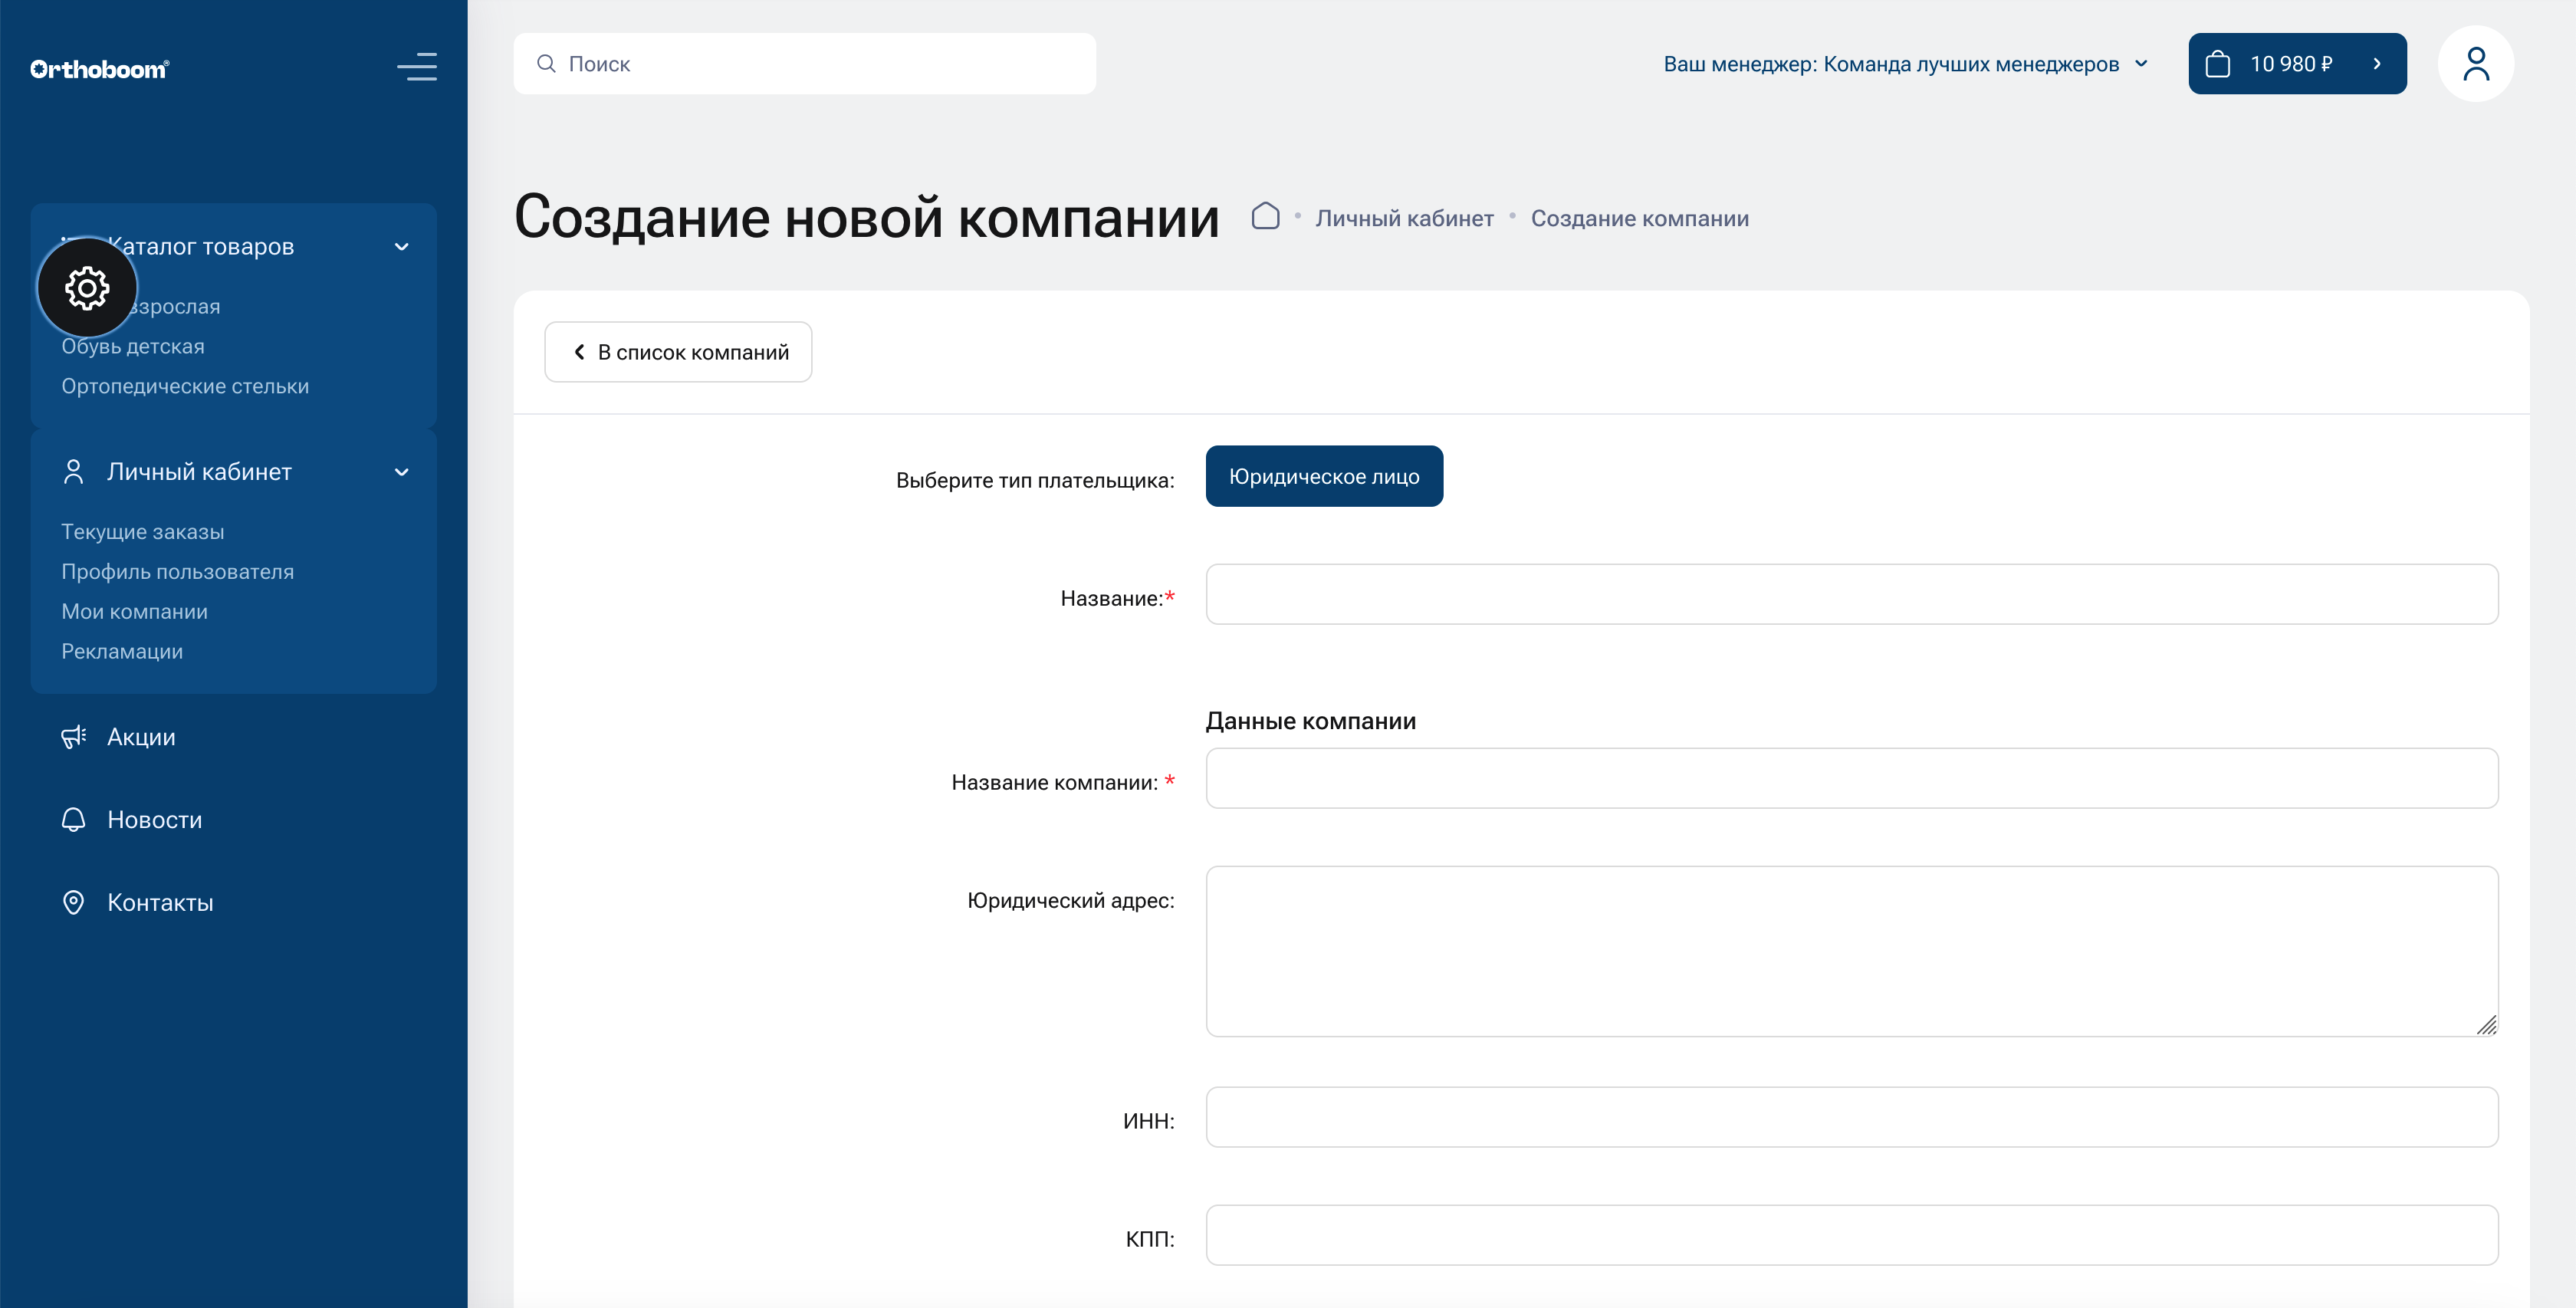The height and width of the screenshot is (1308, 2576).
Task: Click the В список компаний button
Action: click(677, 351)
